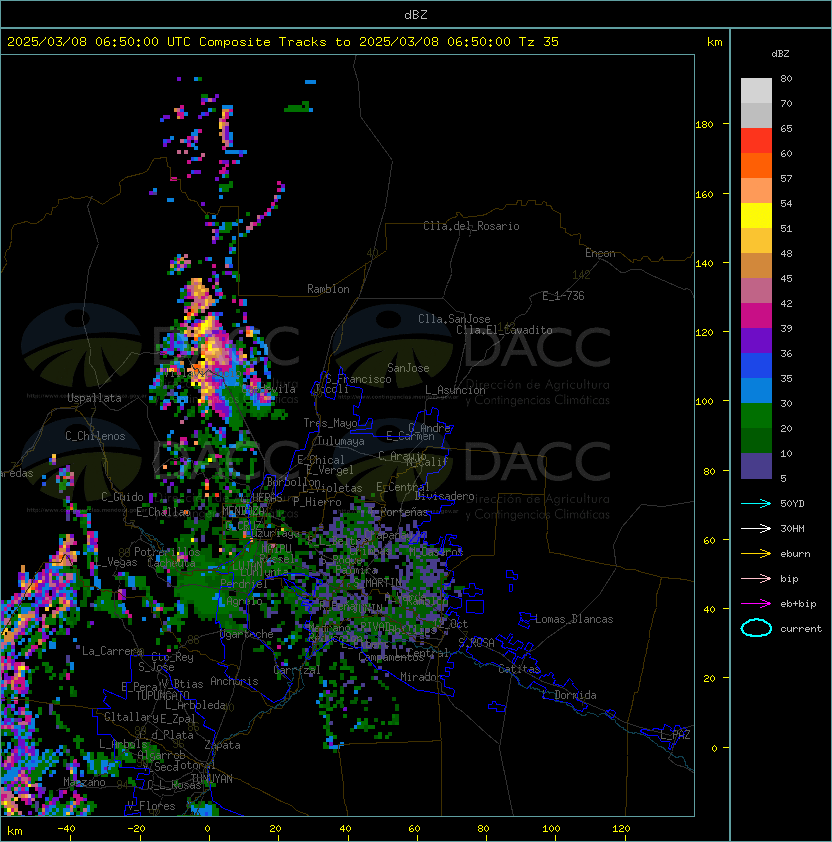Click the bip pink arrow legend icon

point(756,578)
